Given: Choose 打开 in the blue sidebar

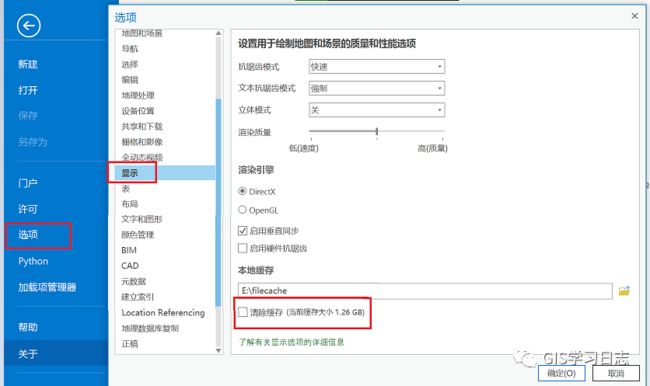Looking at the screenshot, I should pos(28,90).
